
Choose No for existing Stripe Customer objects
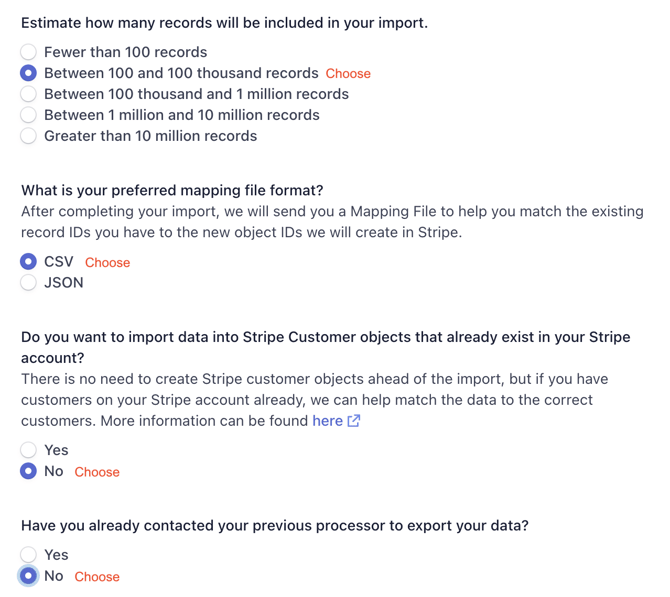pyautogui.click(x=28, y=471)
